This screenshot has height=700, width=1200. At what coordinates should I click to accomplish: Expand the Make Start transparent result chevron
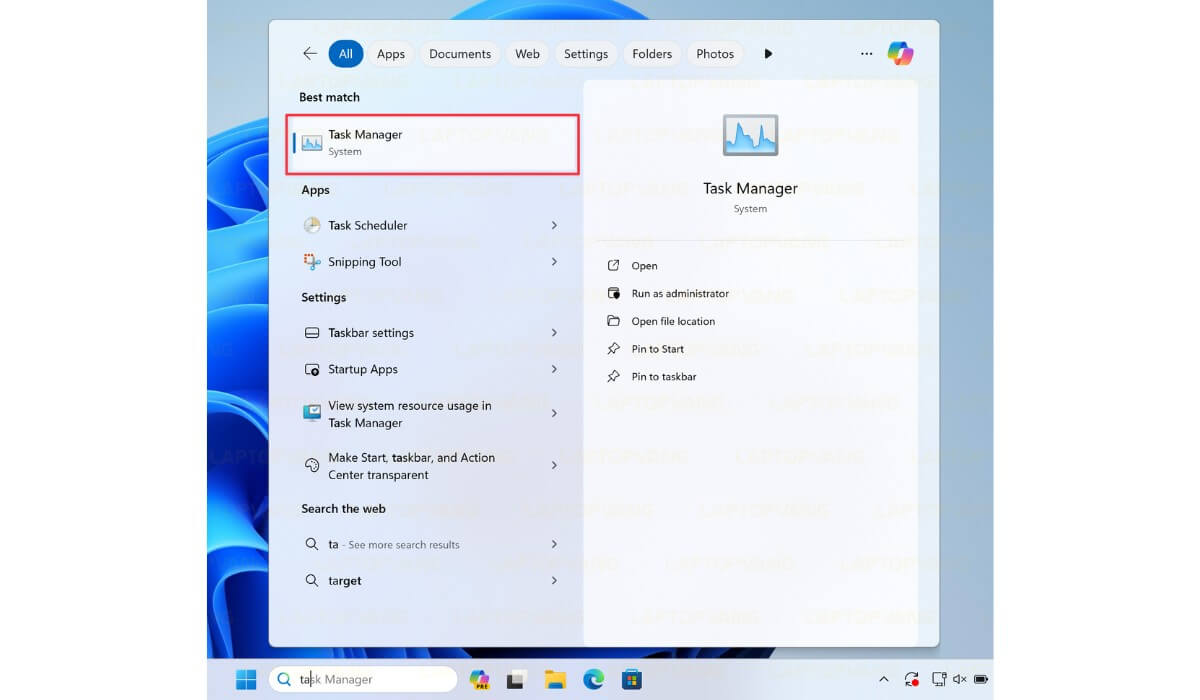click(x=554, y=466)
